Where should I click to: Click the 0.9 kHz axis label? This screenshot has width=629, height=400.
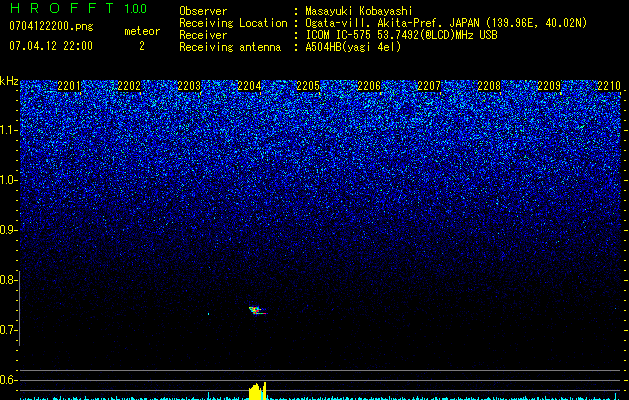[x=9, y=230]
